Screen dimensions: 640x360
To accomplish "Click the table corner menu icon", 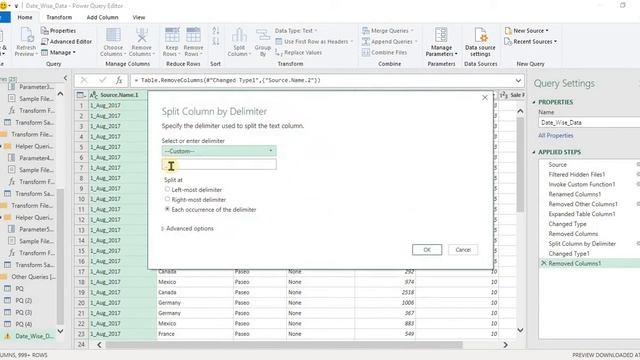I will point(81,95).
